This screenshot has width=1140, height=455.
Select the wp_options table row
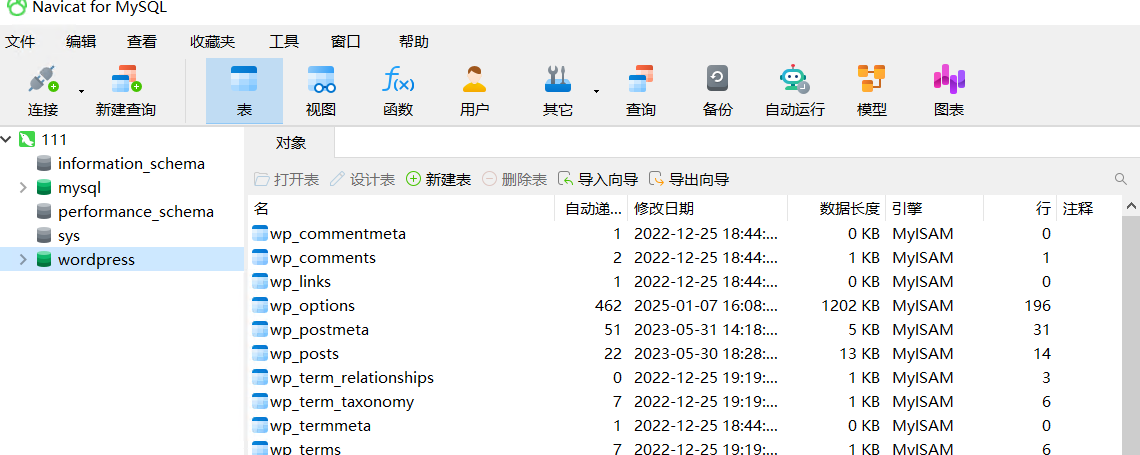pyautogui.click(x=686, y=305)
